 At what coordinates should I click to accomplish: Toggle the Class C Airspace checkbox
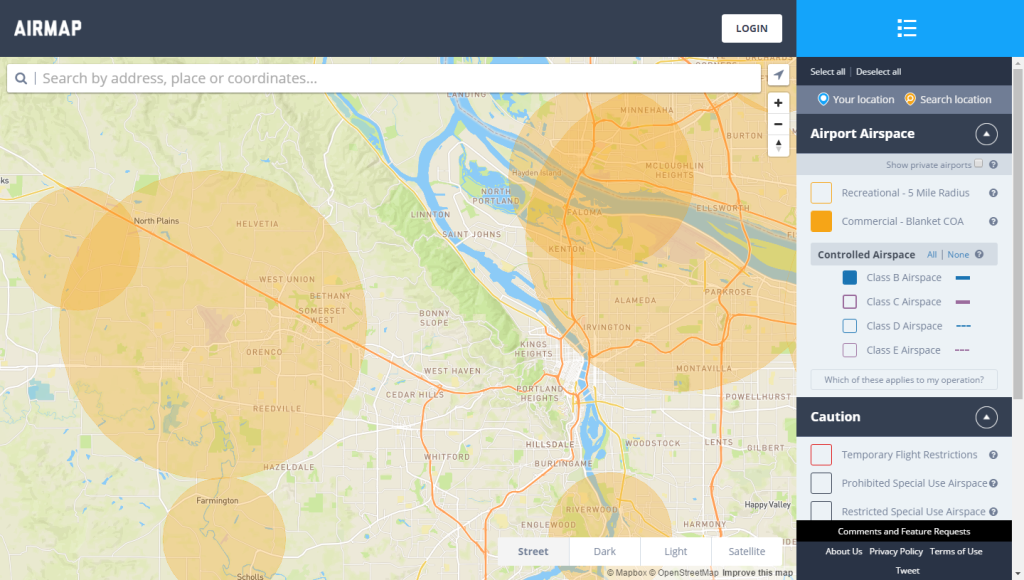[849, 302]
